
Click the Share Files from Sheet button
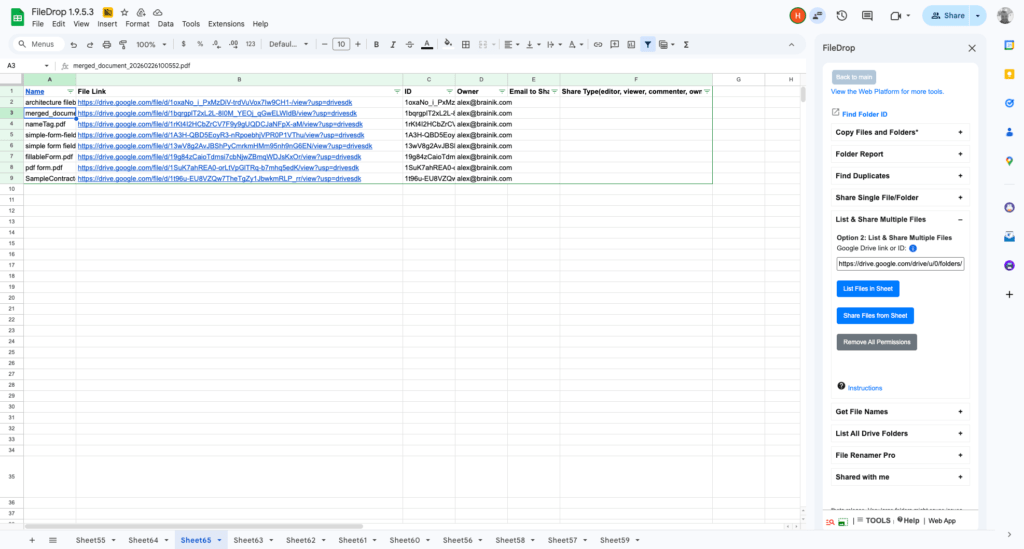[875, 315]
